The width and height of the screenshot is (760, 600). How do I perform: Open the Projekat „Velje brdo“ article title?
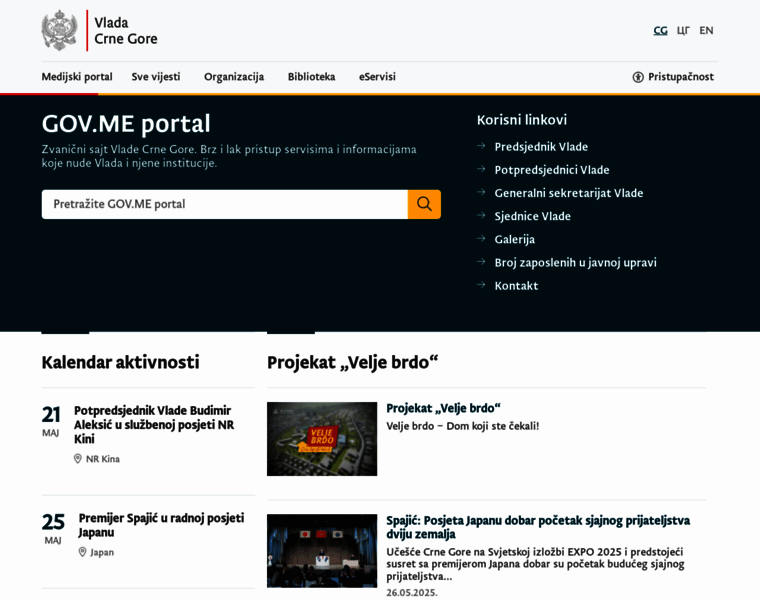[x=443, y=408]
